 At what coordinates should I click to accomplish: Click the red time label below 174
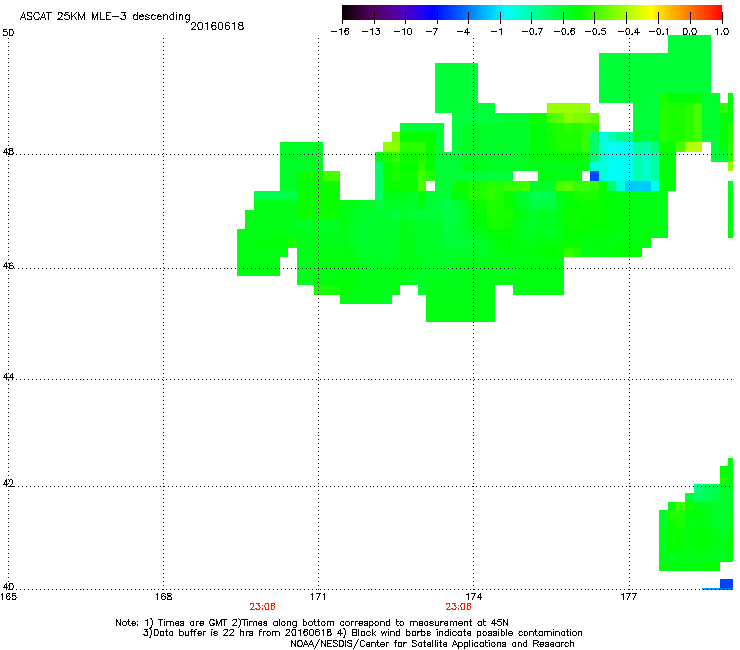tap(458, 607)
